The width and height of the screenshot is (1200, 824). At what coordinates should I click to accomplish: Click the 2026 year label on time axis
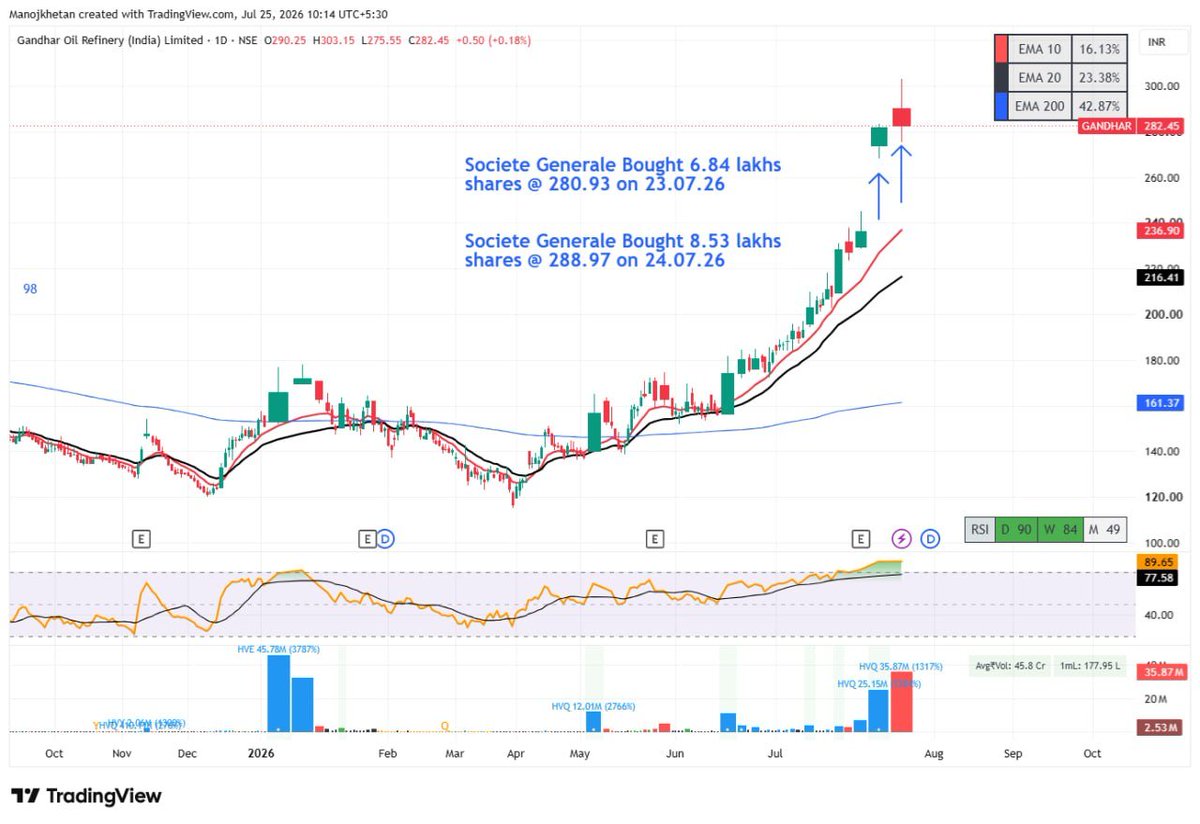click(x=260, y=753)
